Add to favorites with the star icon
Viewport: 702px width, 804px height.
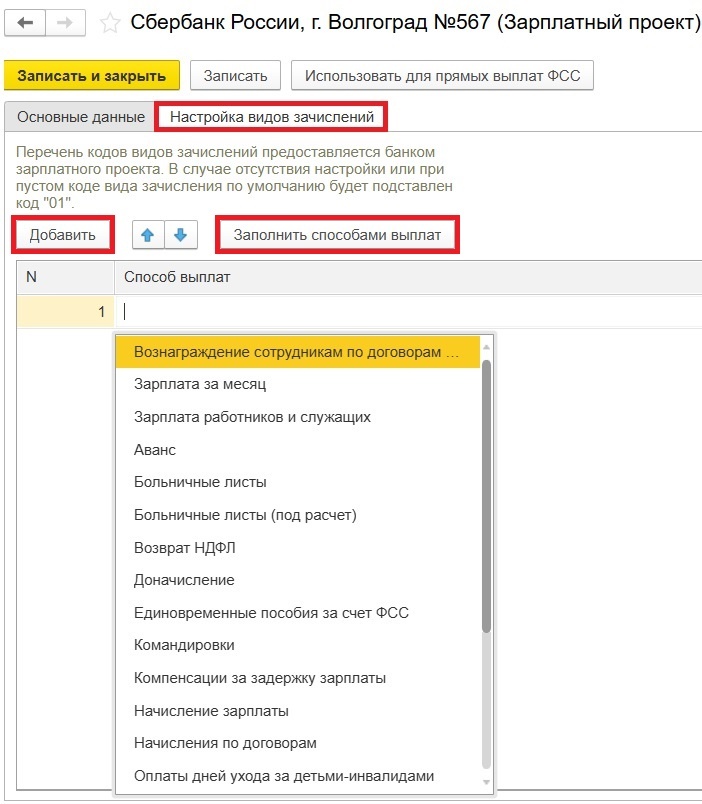point(109,23)
